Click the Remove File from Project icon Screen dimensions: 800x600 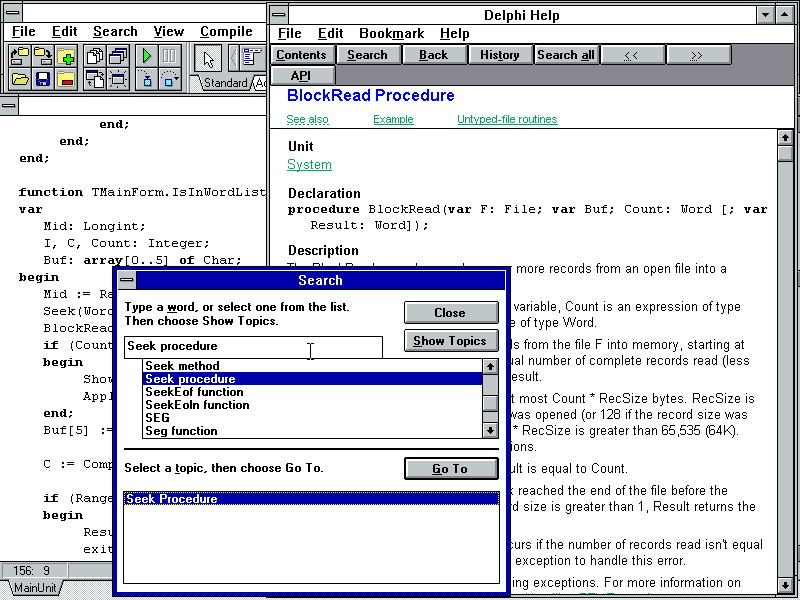(x=66, y=79)
